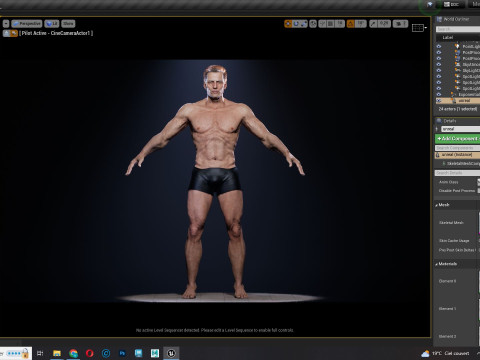The image size is (480, 360).
Task: Open Photoshop from the taskbar
Action: coord(122,353)
